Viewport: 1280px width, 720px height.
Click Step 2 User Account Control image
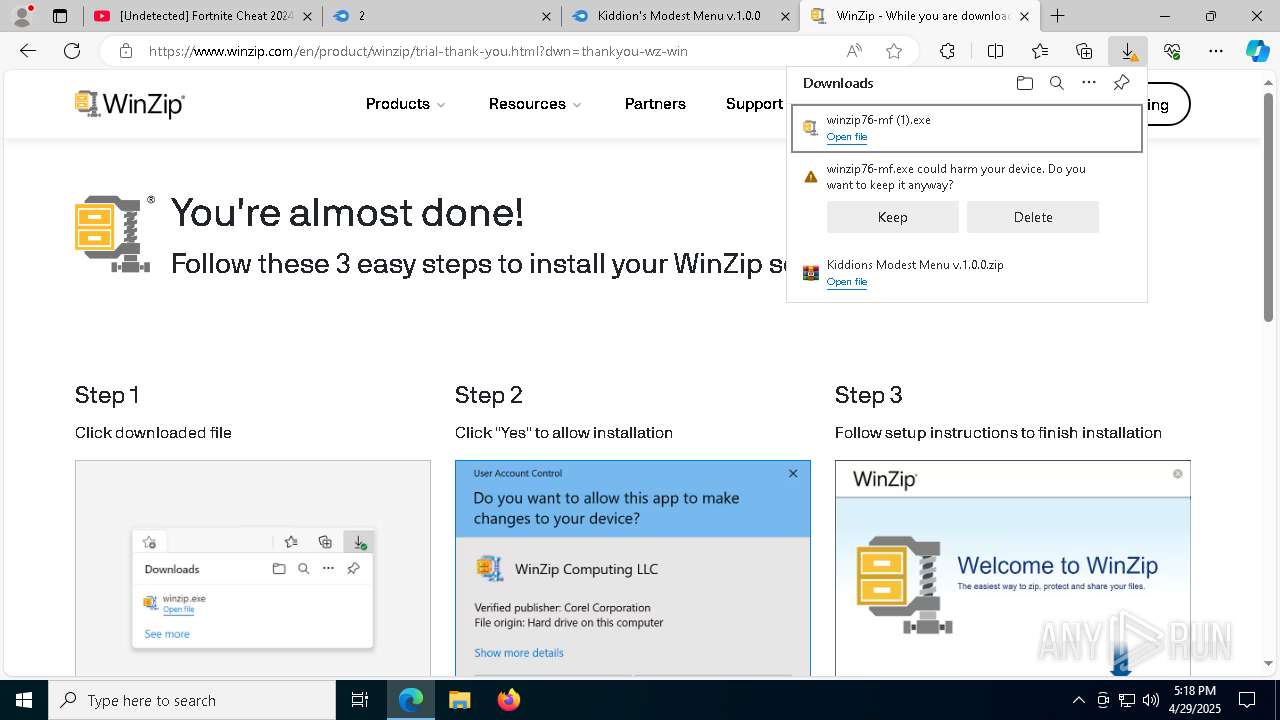coord(633,567)
